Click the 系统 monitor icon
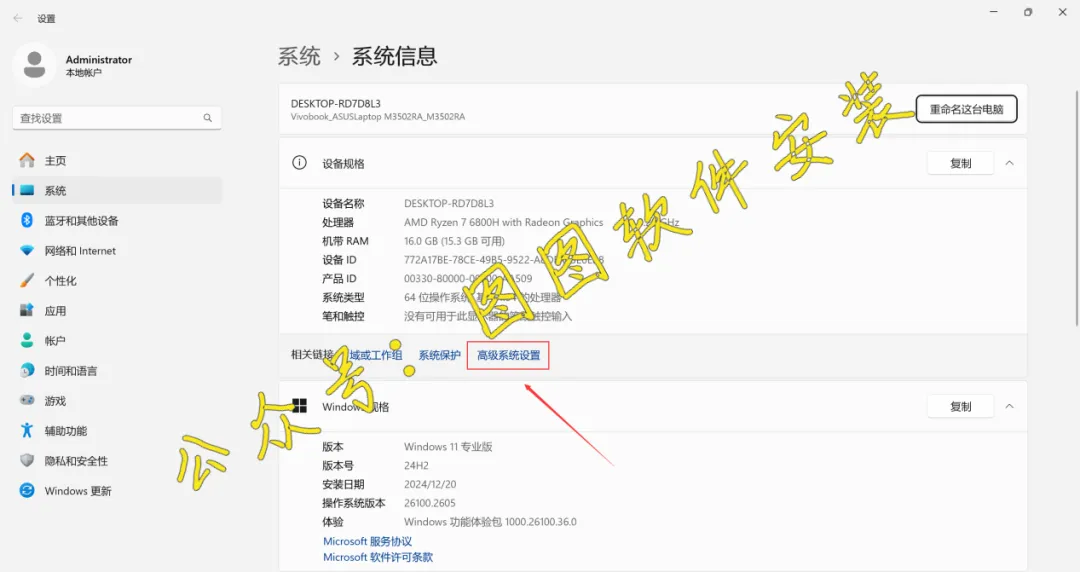This screenshot has width=1080, height=572. click(27, 190)
